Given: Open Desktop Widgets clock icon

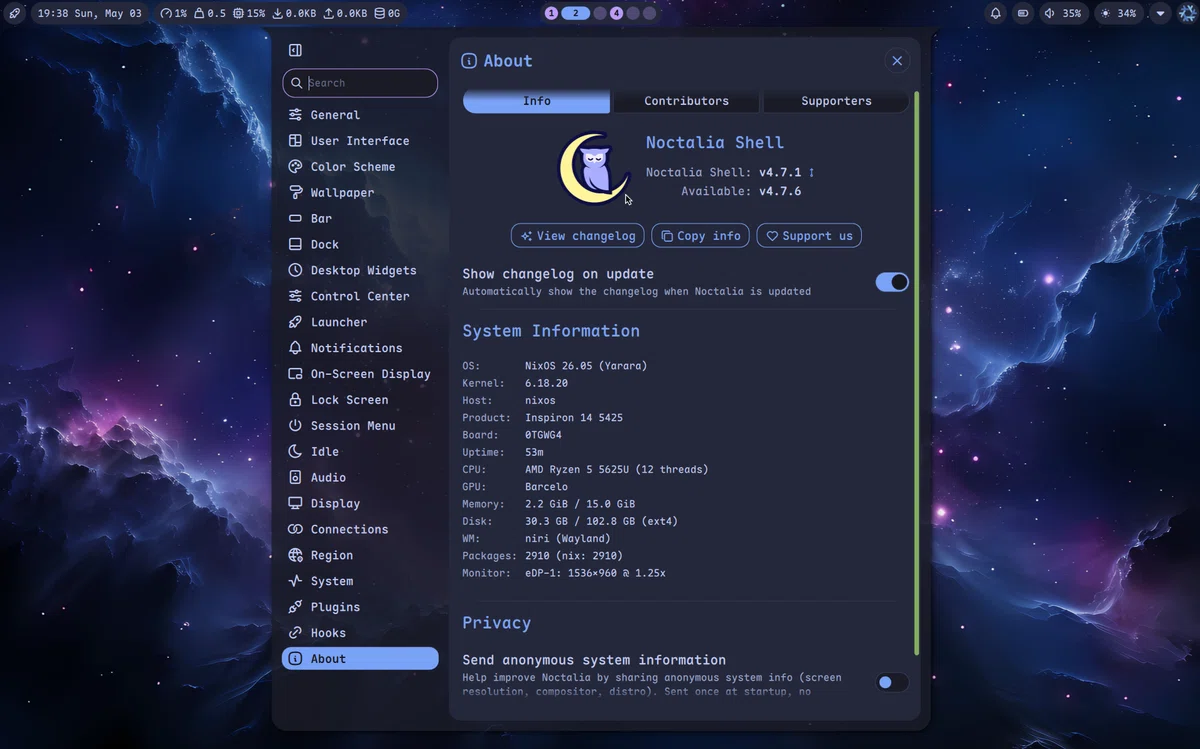Looking at the screenshot, I should pyautogui.click(x=295, y=270).
